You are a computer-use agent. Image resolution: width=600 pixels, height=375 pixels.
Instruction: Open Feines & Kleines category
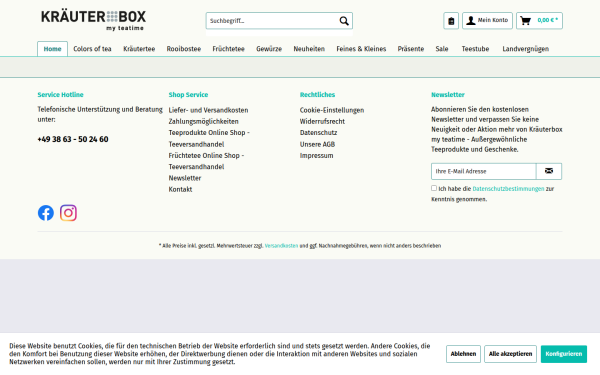tap(361, 49)
